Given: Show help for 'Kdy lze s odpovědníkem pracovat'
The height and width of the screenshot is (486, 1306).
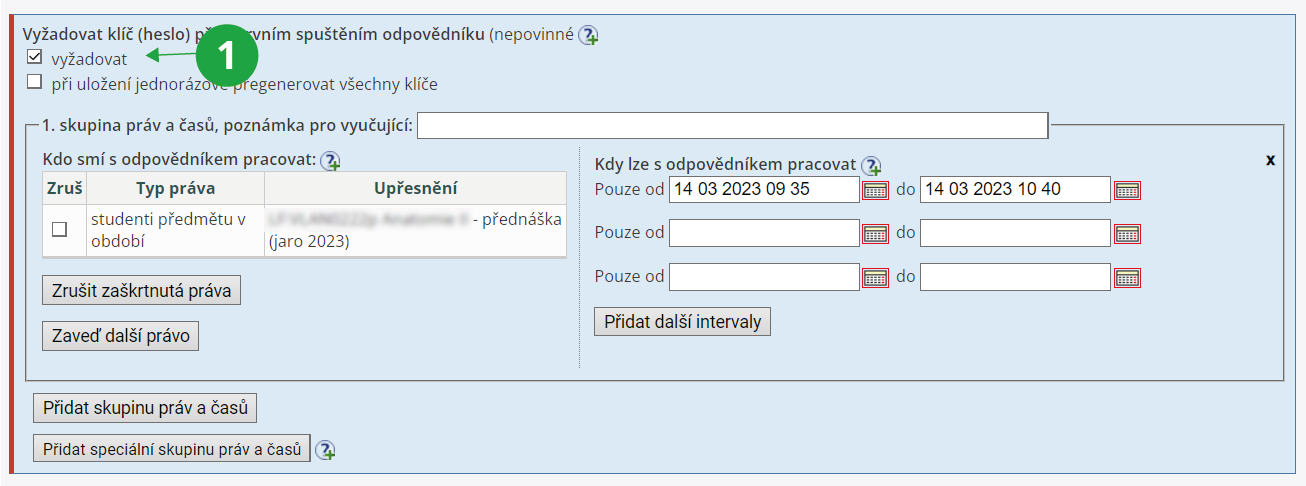Looking at the screenshot, I should point(871,165).
